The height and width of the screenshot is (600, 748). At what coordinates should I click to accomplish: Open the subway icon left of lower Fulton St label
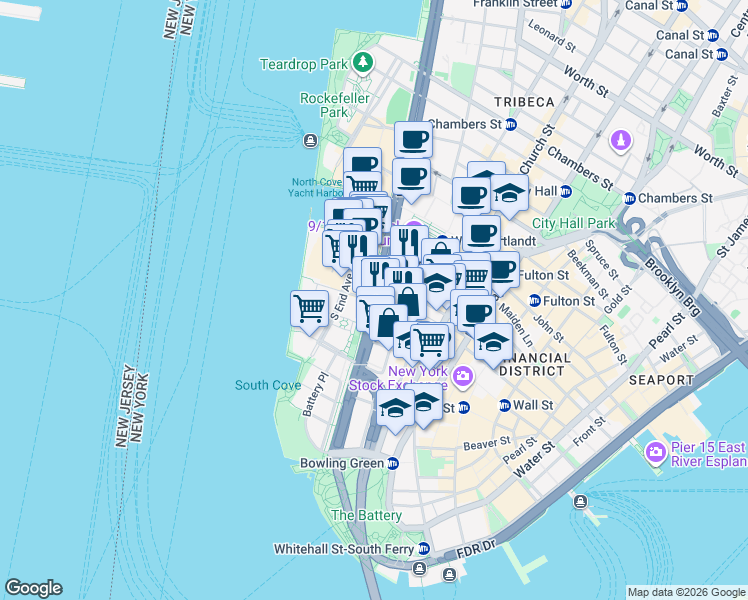535,300
